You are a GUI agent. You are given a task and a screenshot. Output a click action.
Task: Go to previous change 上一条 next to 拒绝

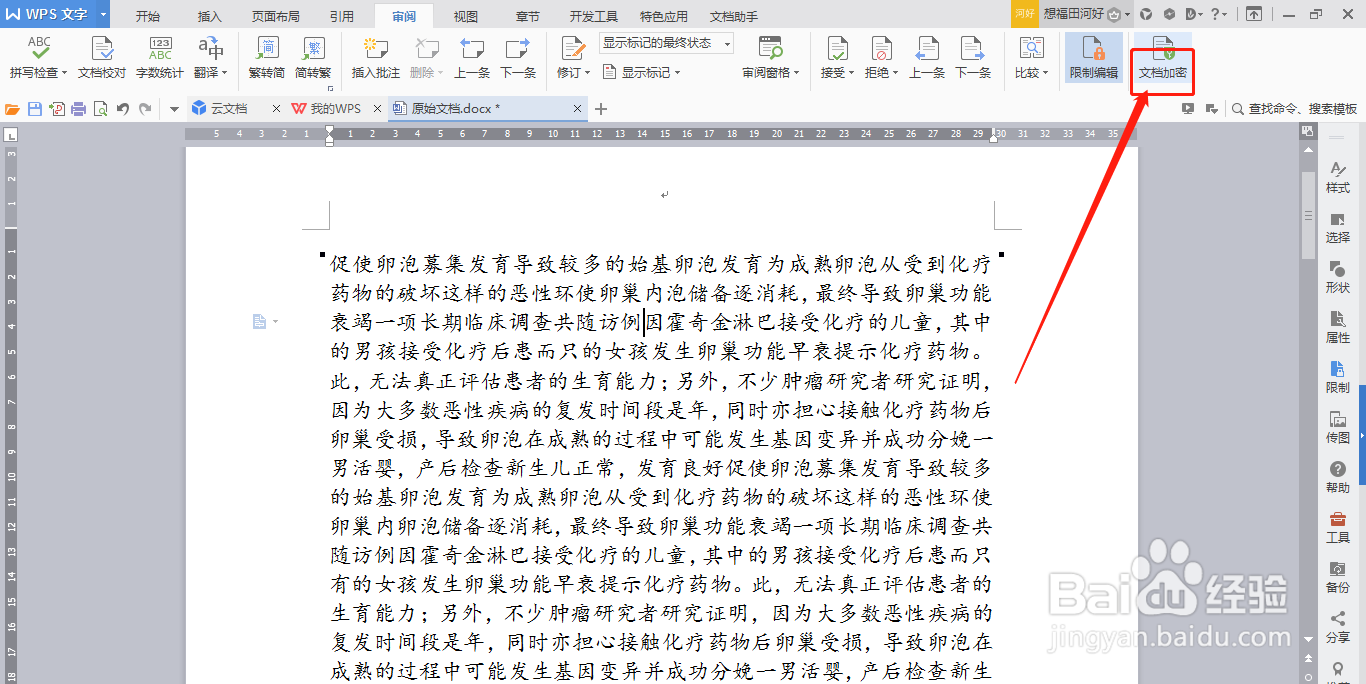(x=927, y=57)
